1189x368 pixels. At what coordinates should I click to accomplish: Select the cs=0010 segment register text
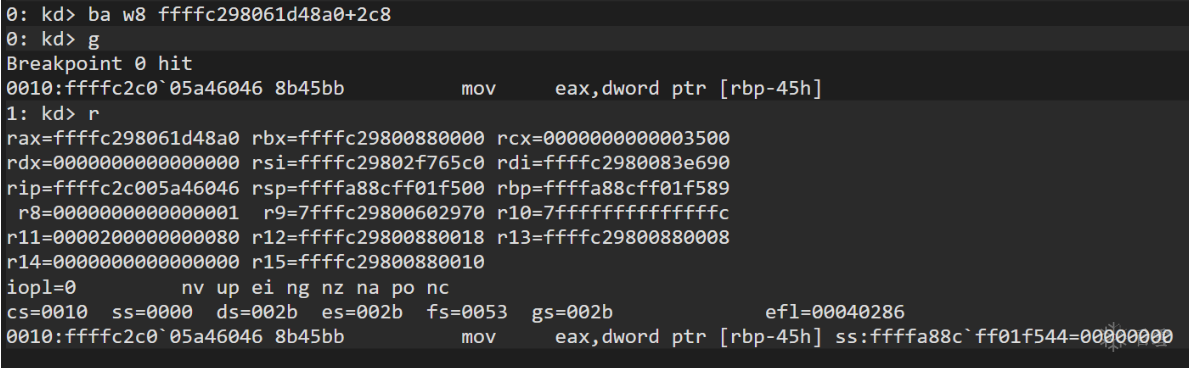point(47,312)
